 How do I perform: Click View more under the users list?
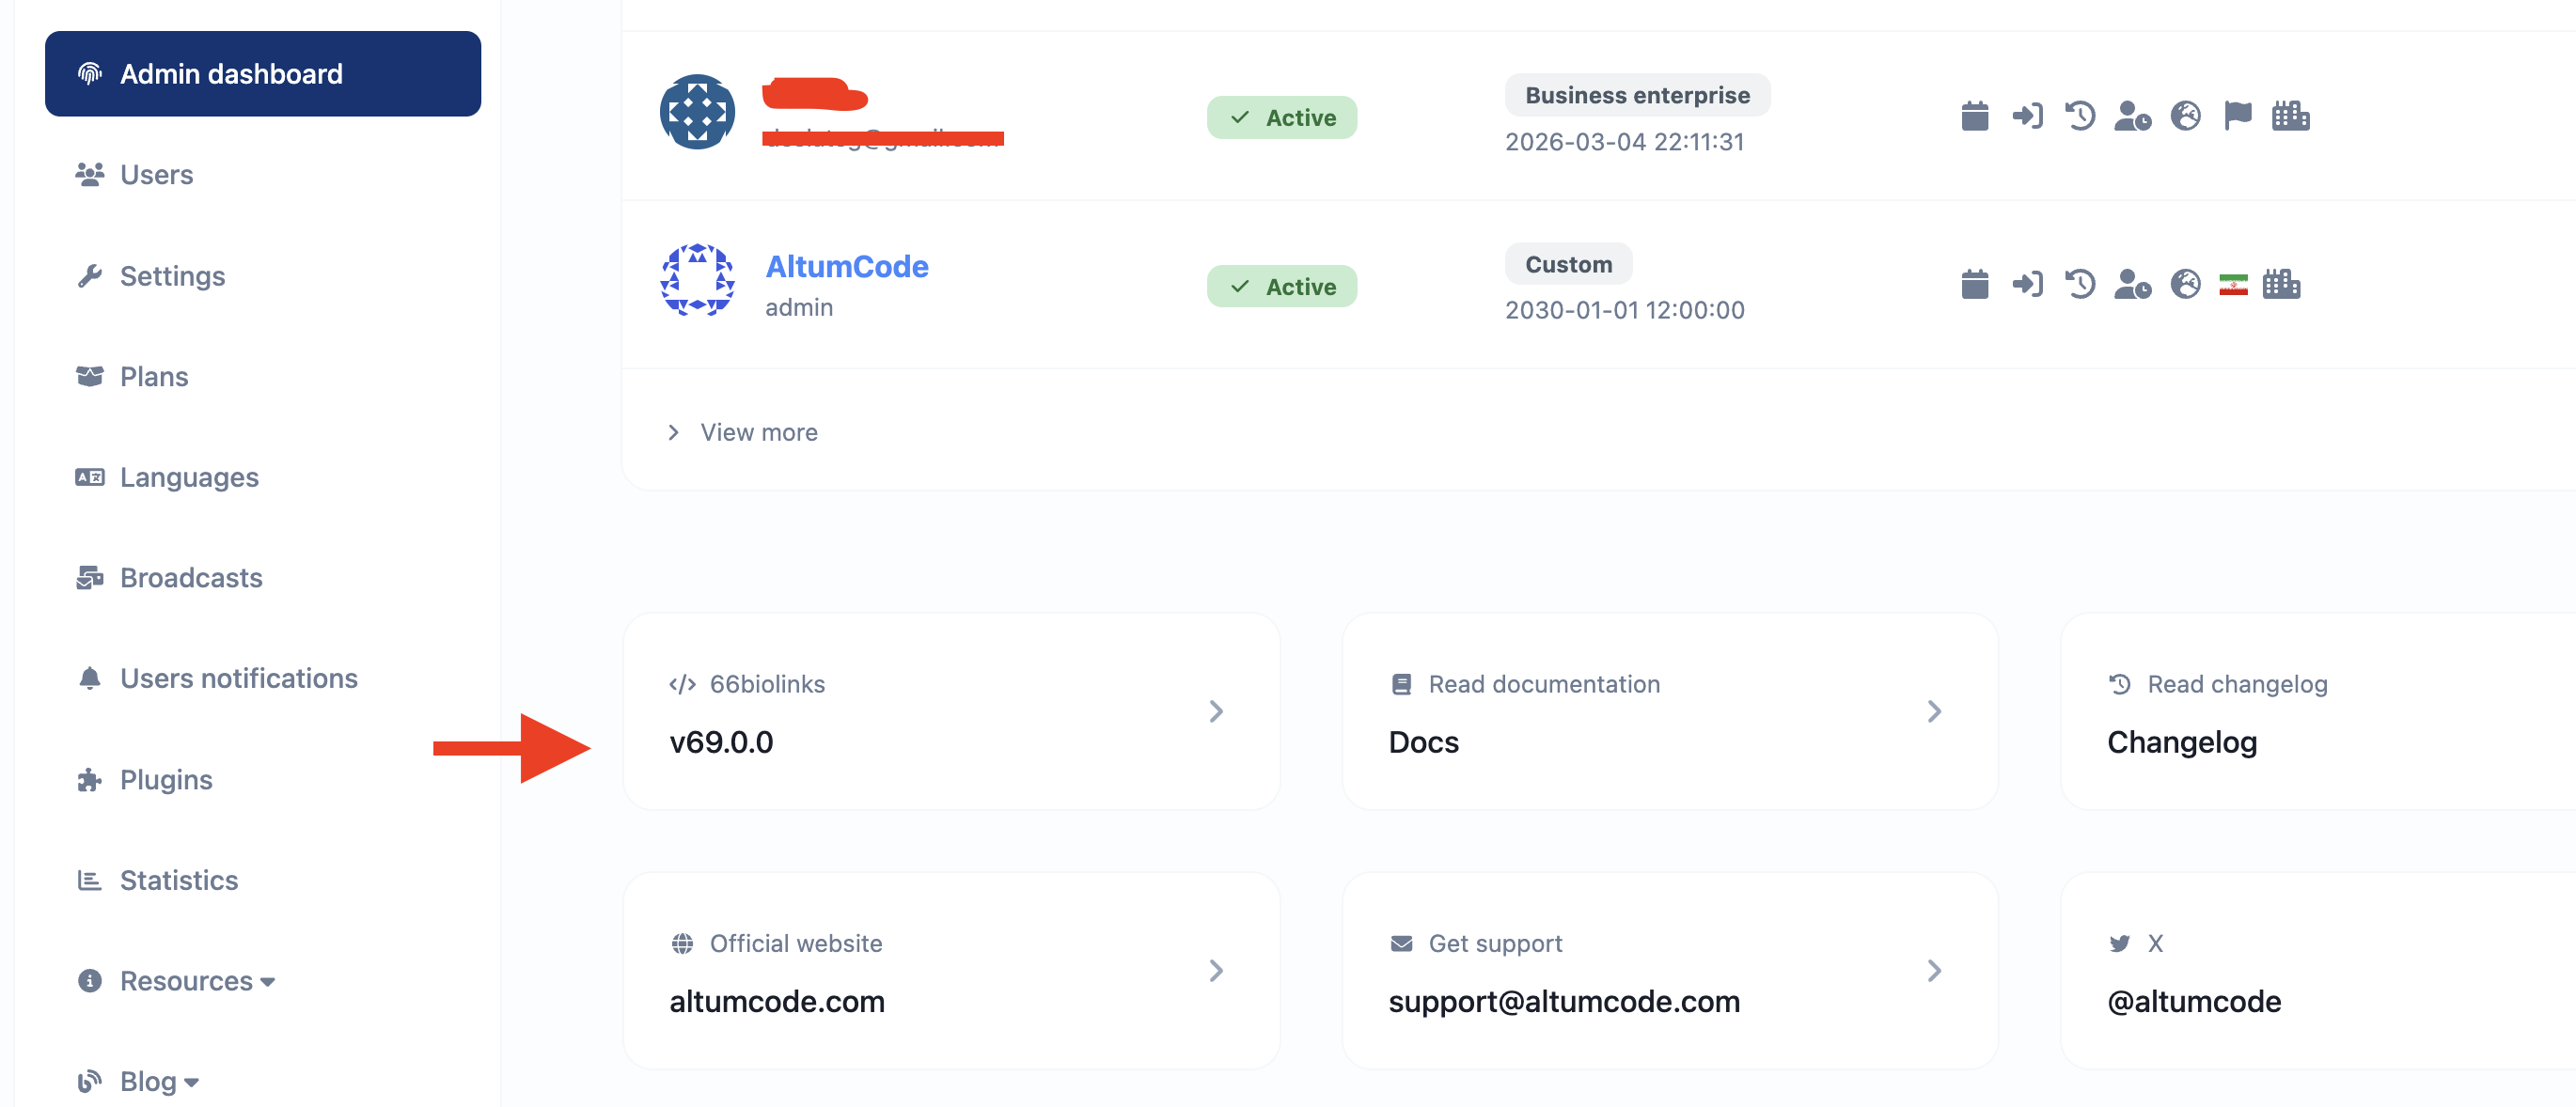tap(743, 432)
